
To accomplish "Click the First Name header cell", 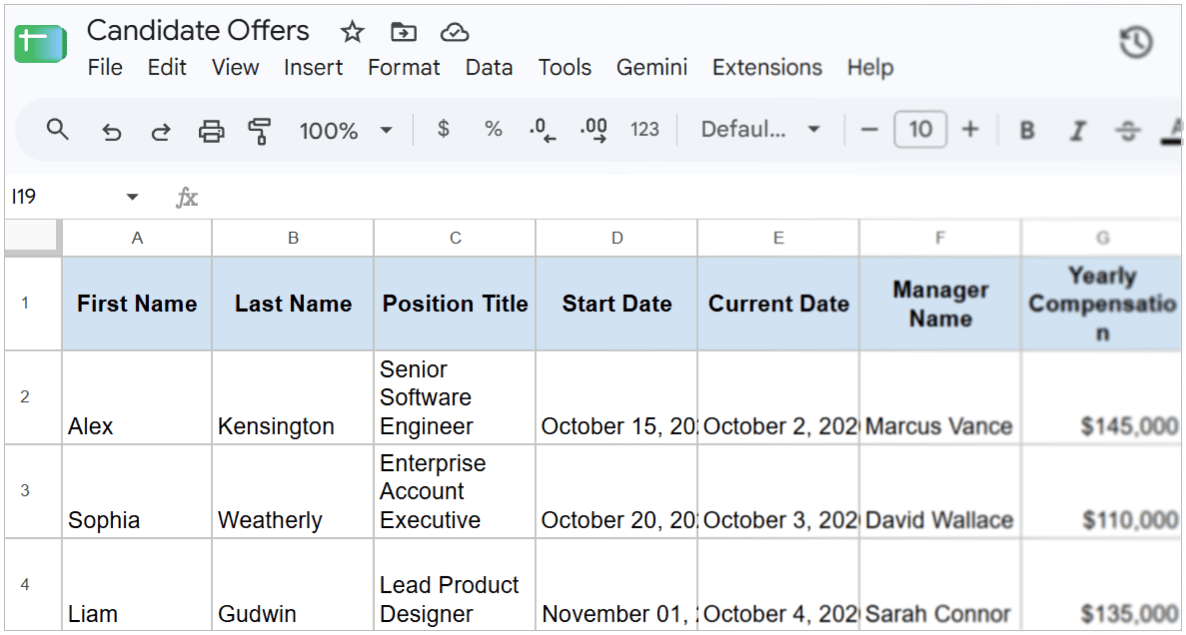I will (137, 303).
